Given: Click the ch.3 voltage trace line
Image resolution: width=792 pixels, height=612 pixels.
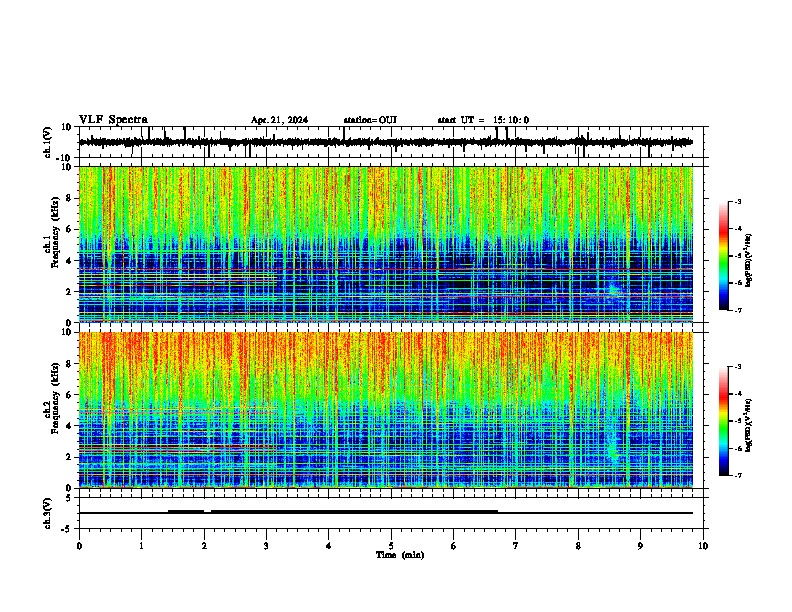Looking at the screenshot, I should pyautogui.click(x=386, y=513).
